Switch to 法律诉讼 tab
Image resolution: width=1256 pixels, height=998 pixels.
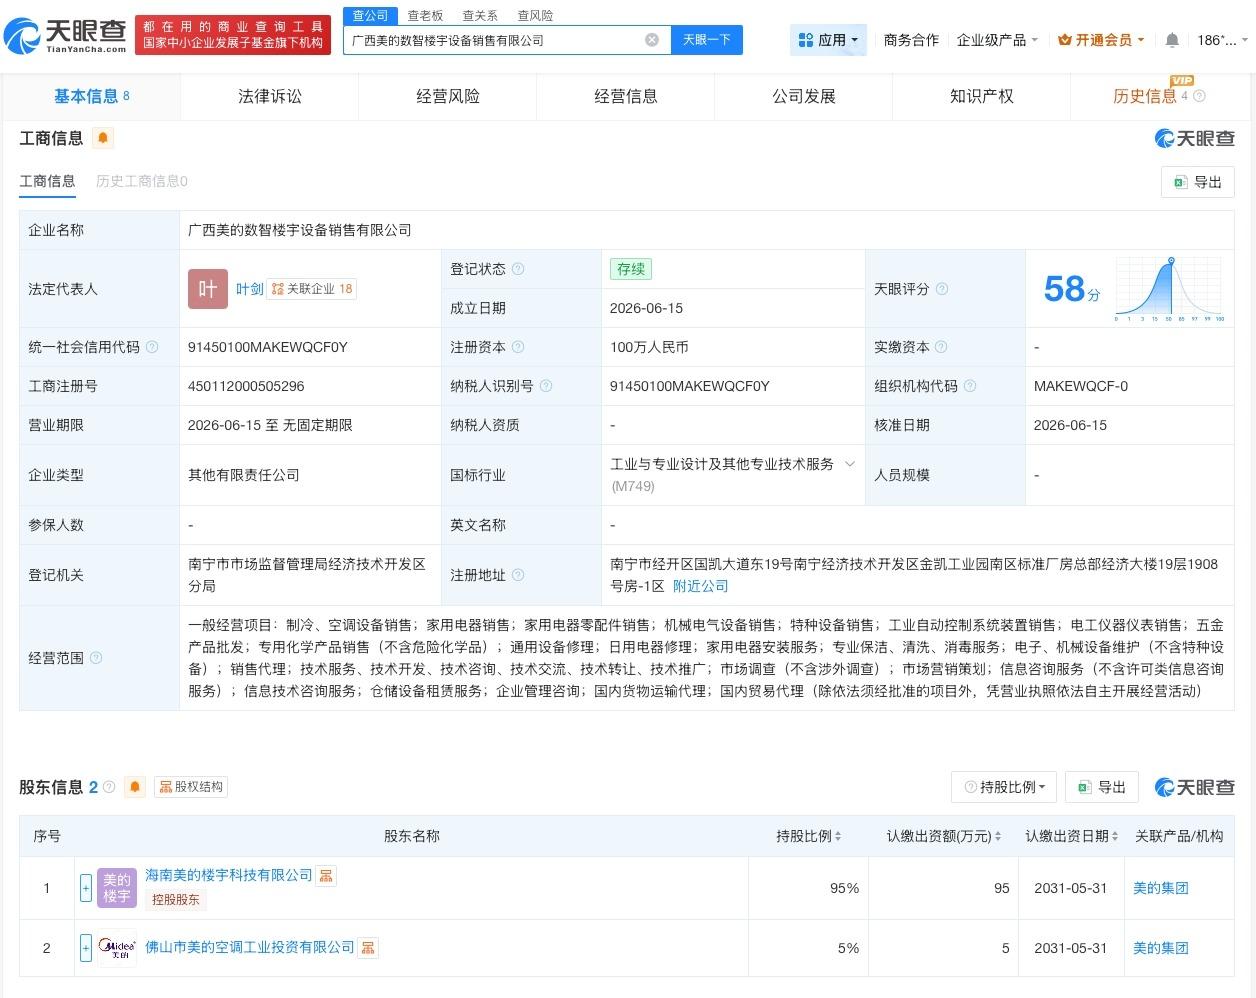coord(270,96)
